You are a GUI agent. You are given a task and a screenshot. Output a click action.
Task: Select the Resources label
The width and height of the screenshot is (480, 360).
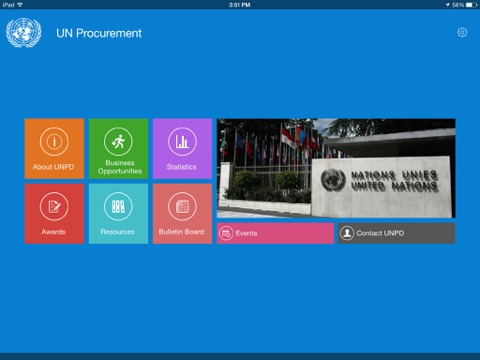117,232
